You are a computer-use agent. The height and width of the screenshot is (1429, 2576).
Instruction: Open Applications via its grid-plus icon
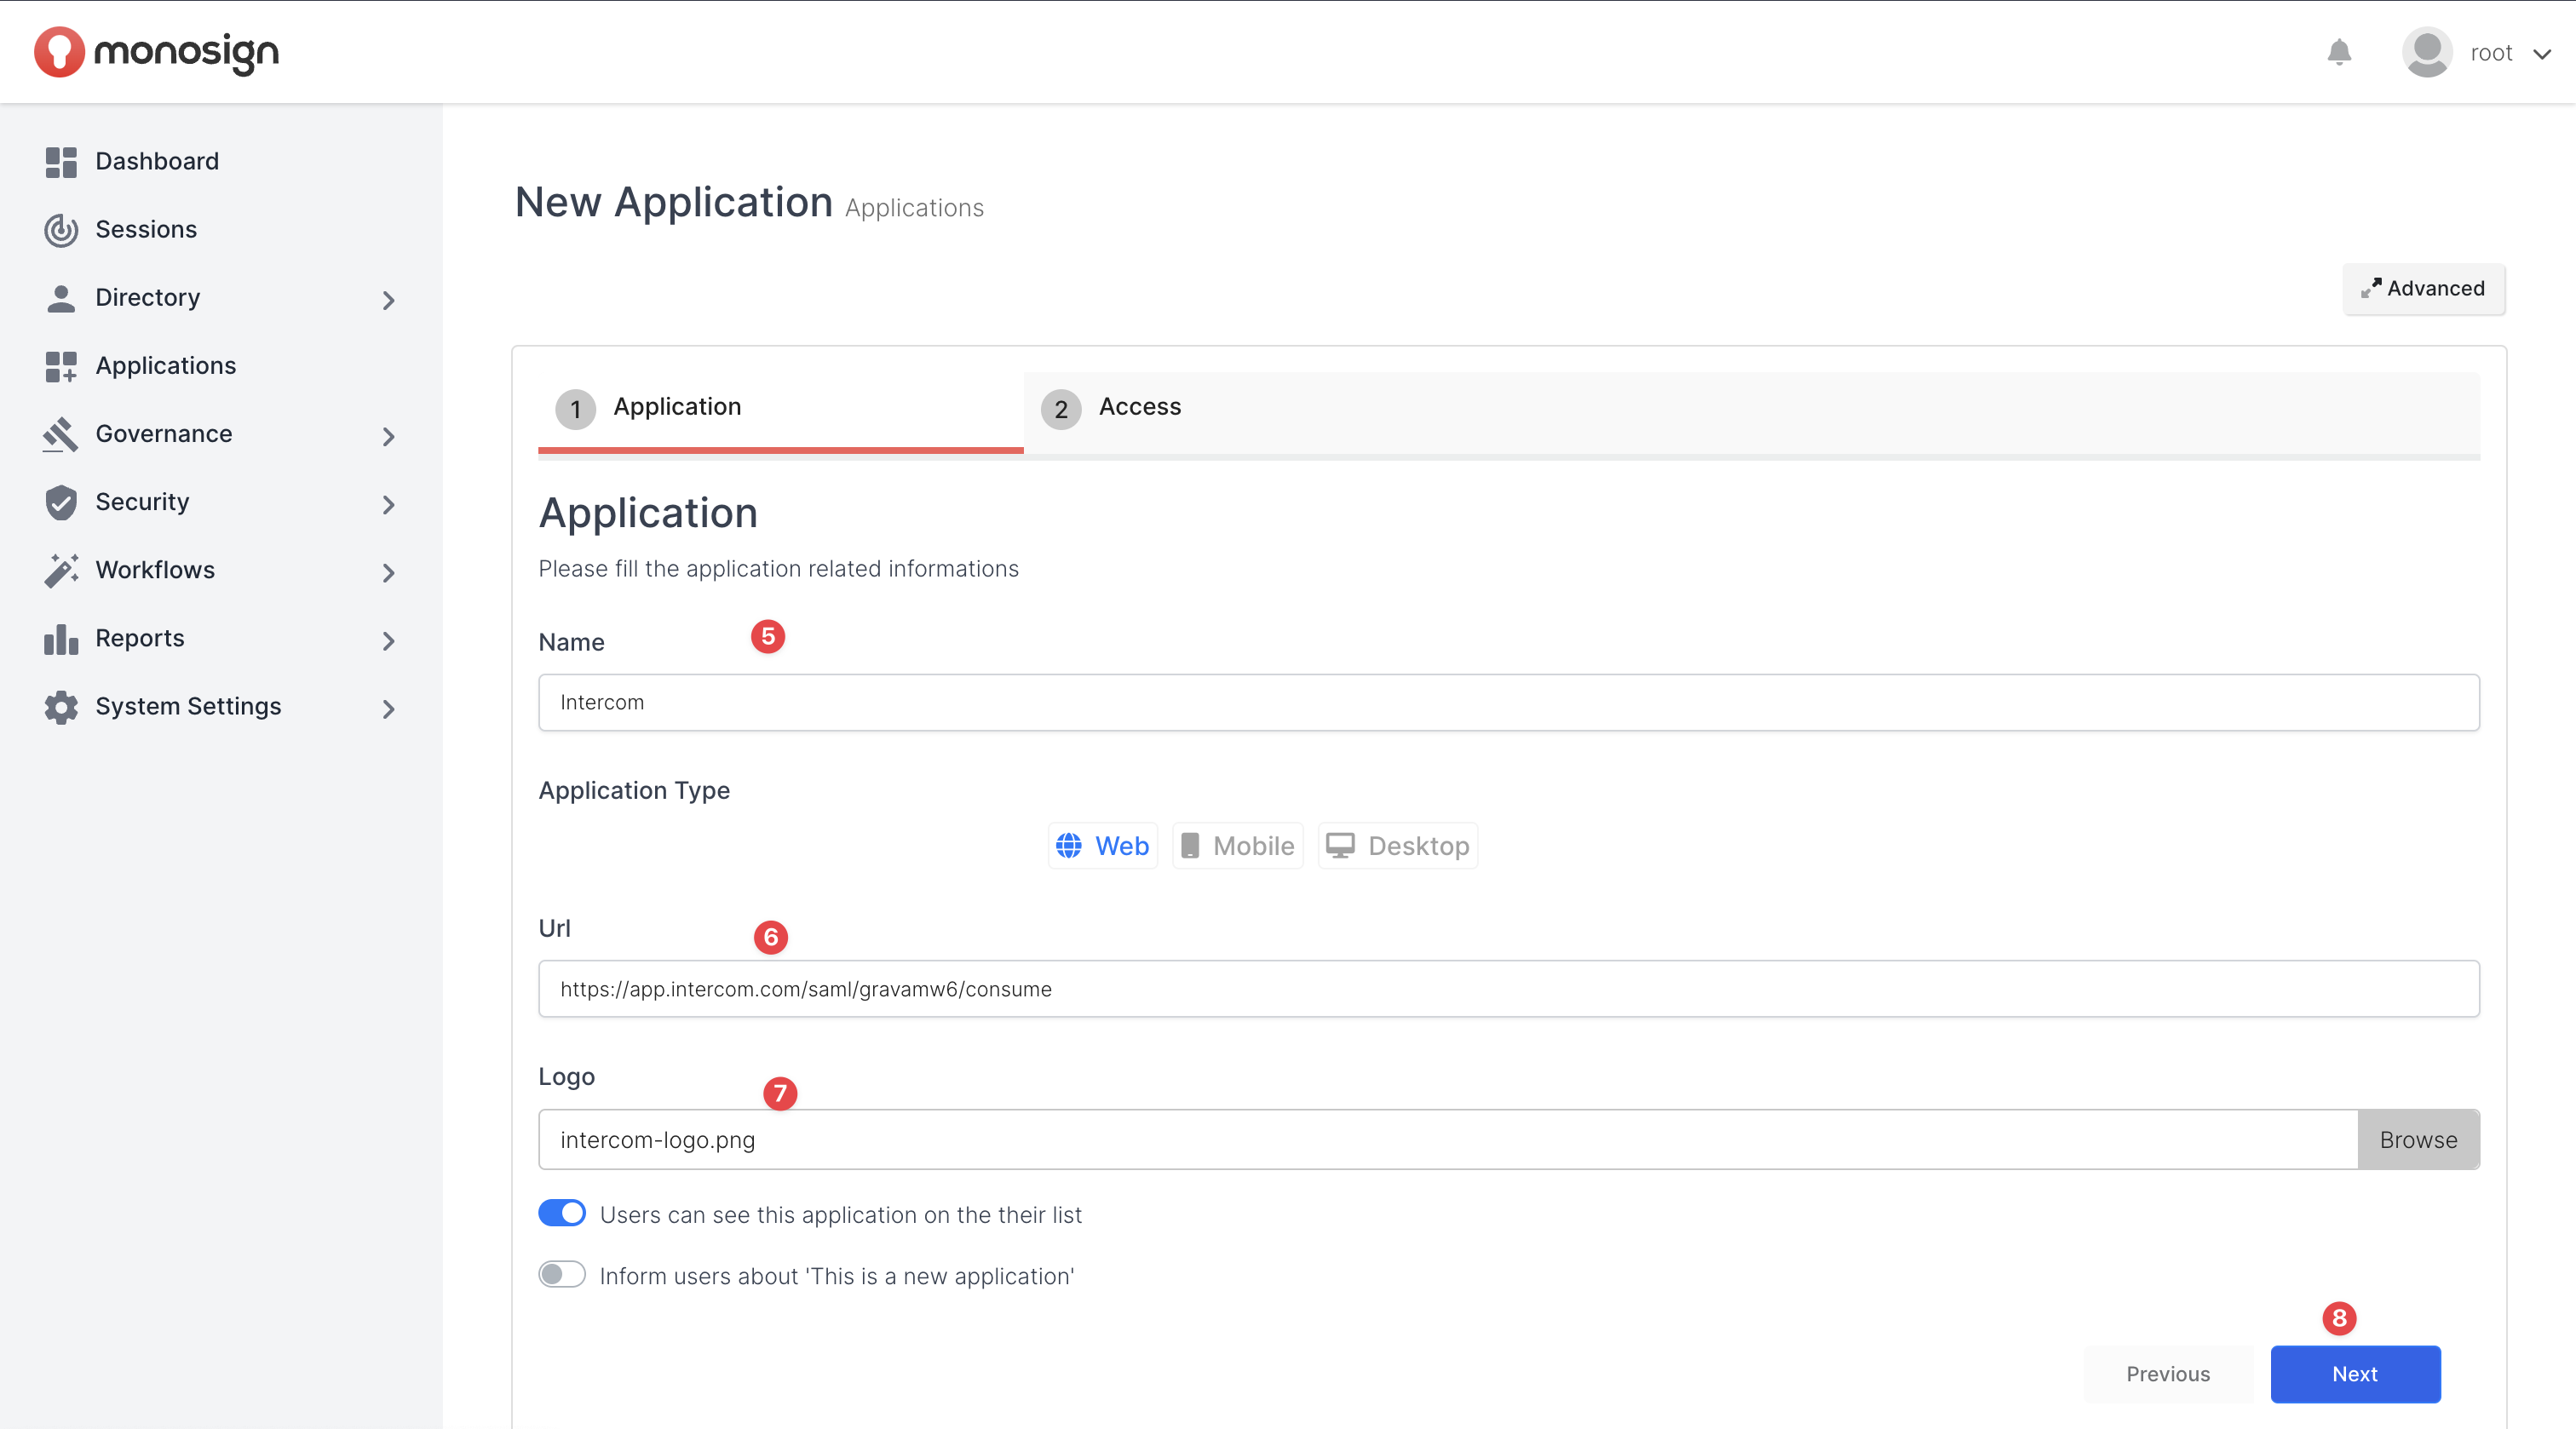61,366
